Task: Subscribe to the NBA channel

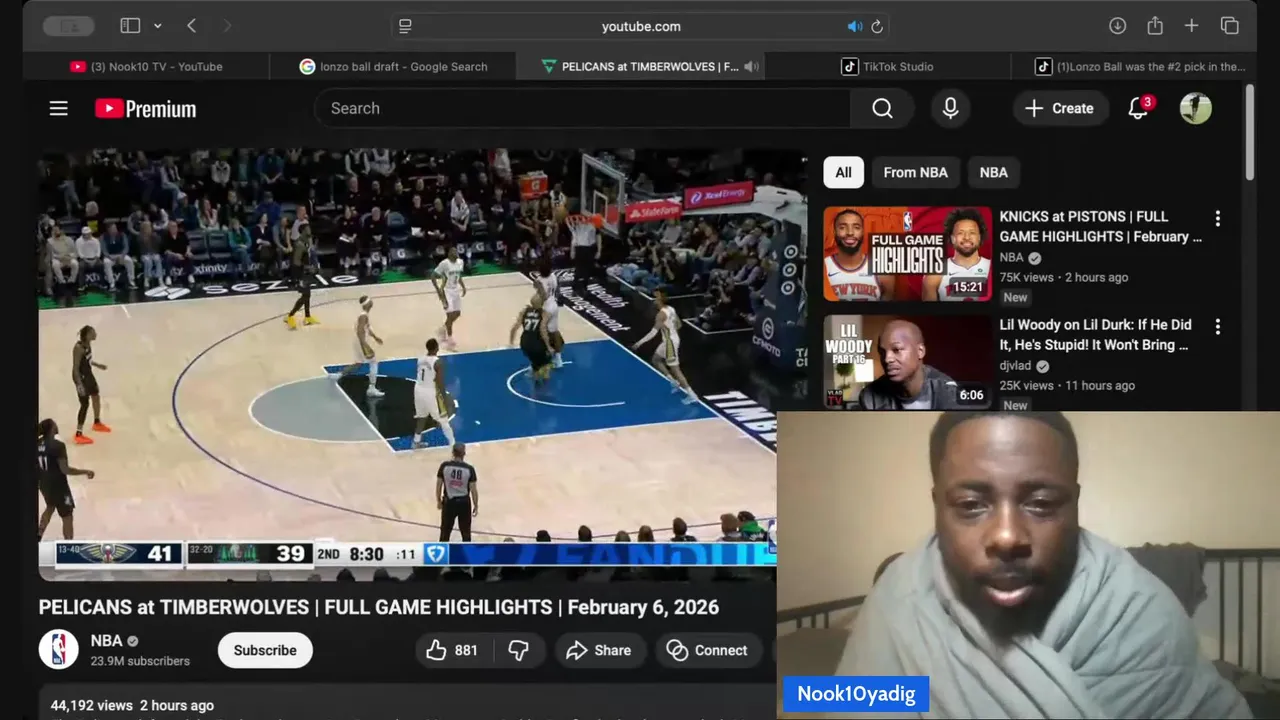Action: 265,650
